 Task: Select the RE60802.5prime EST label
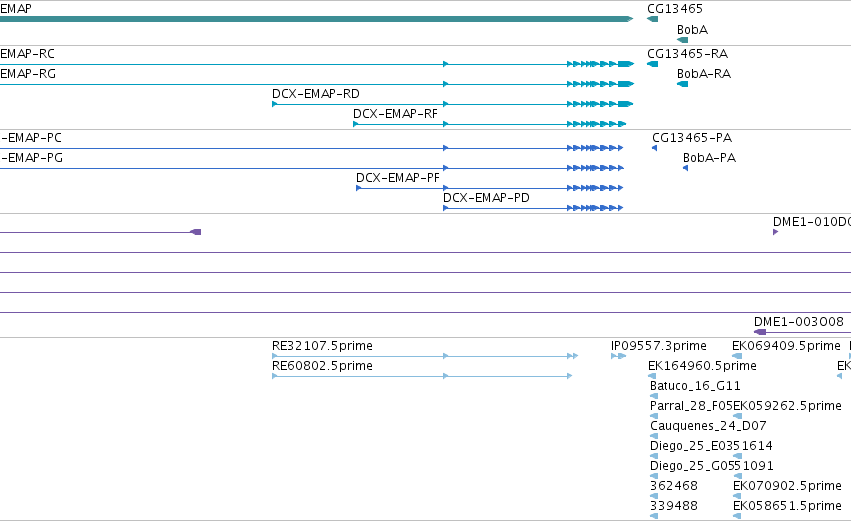click(322, 366)
